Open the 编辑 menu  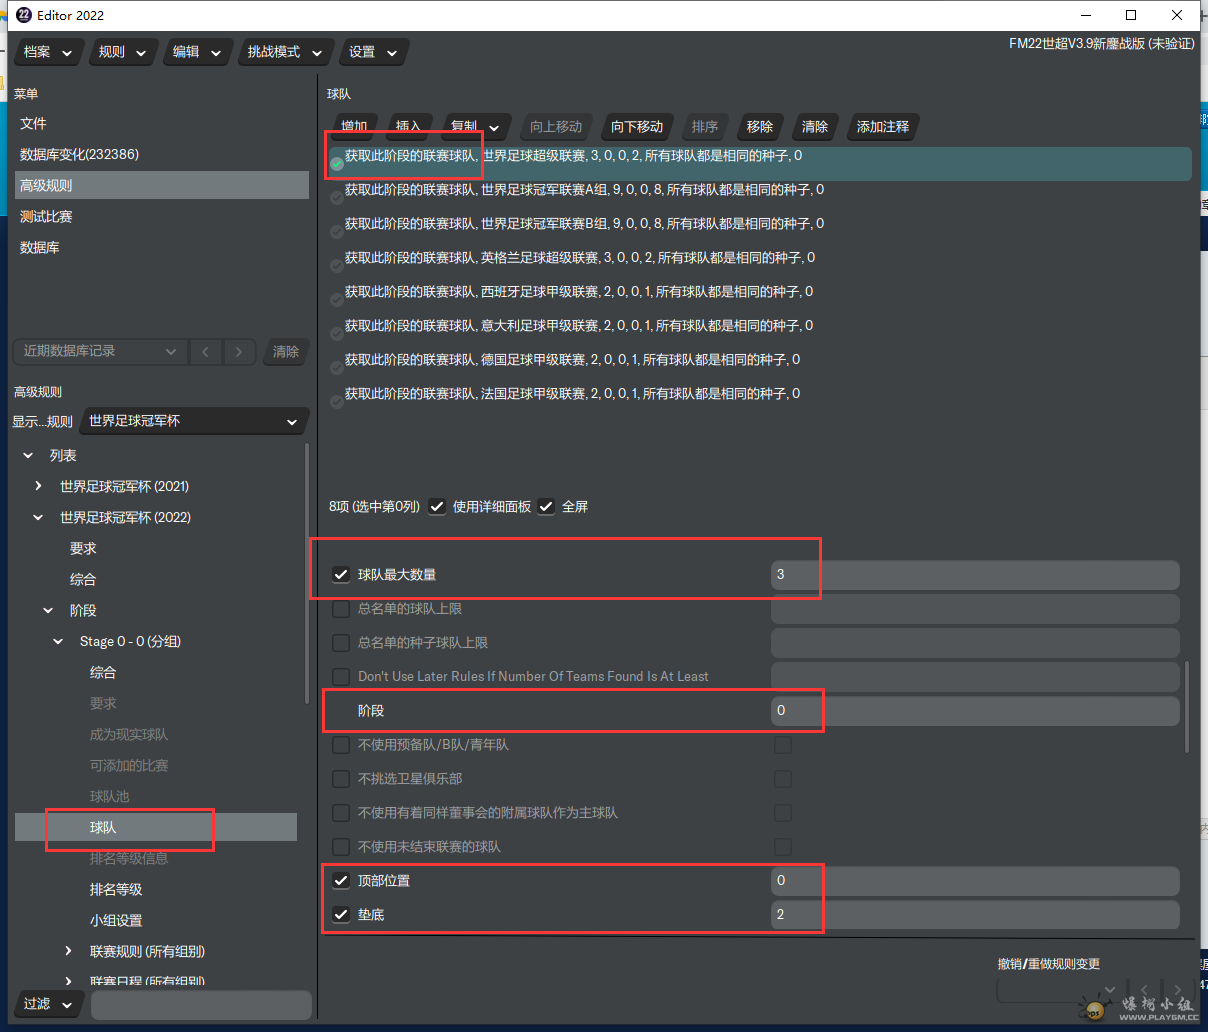click(x=197, y=52)
